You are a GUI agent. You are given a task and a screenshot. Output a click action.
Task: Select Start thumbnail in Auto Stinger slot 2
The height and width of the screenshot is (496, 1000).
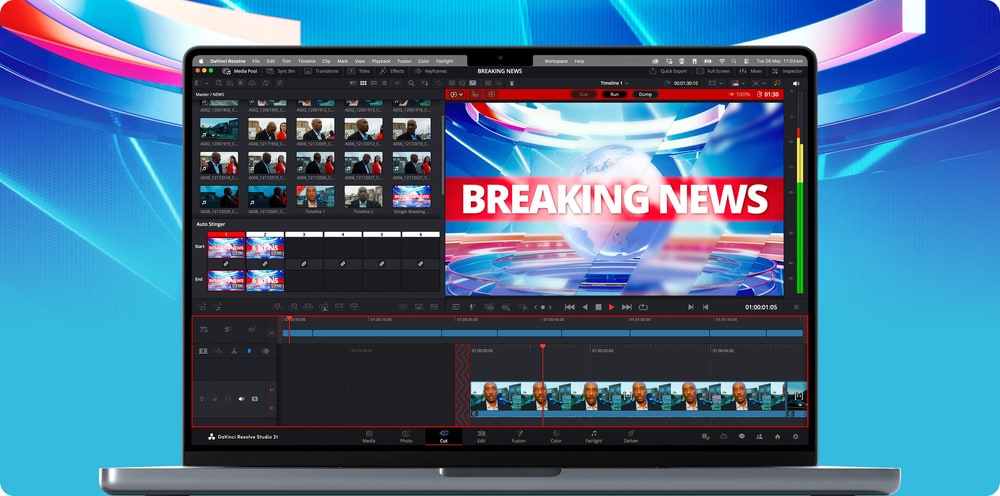265,248
